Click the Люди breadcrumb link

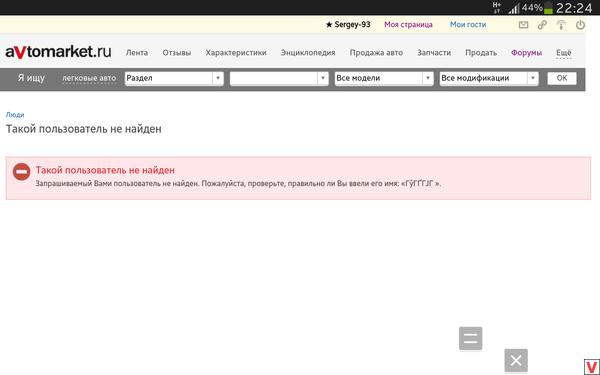pos(15,115)
